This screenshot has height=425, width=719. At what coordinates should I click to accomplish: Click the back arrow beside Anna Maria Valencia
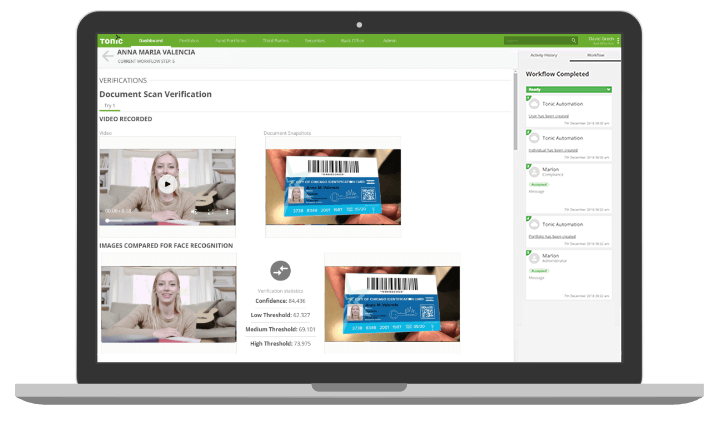[x=105, y=56]
